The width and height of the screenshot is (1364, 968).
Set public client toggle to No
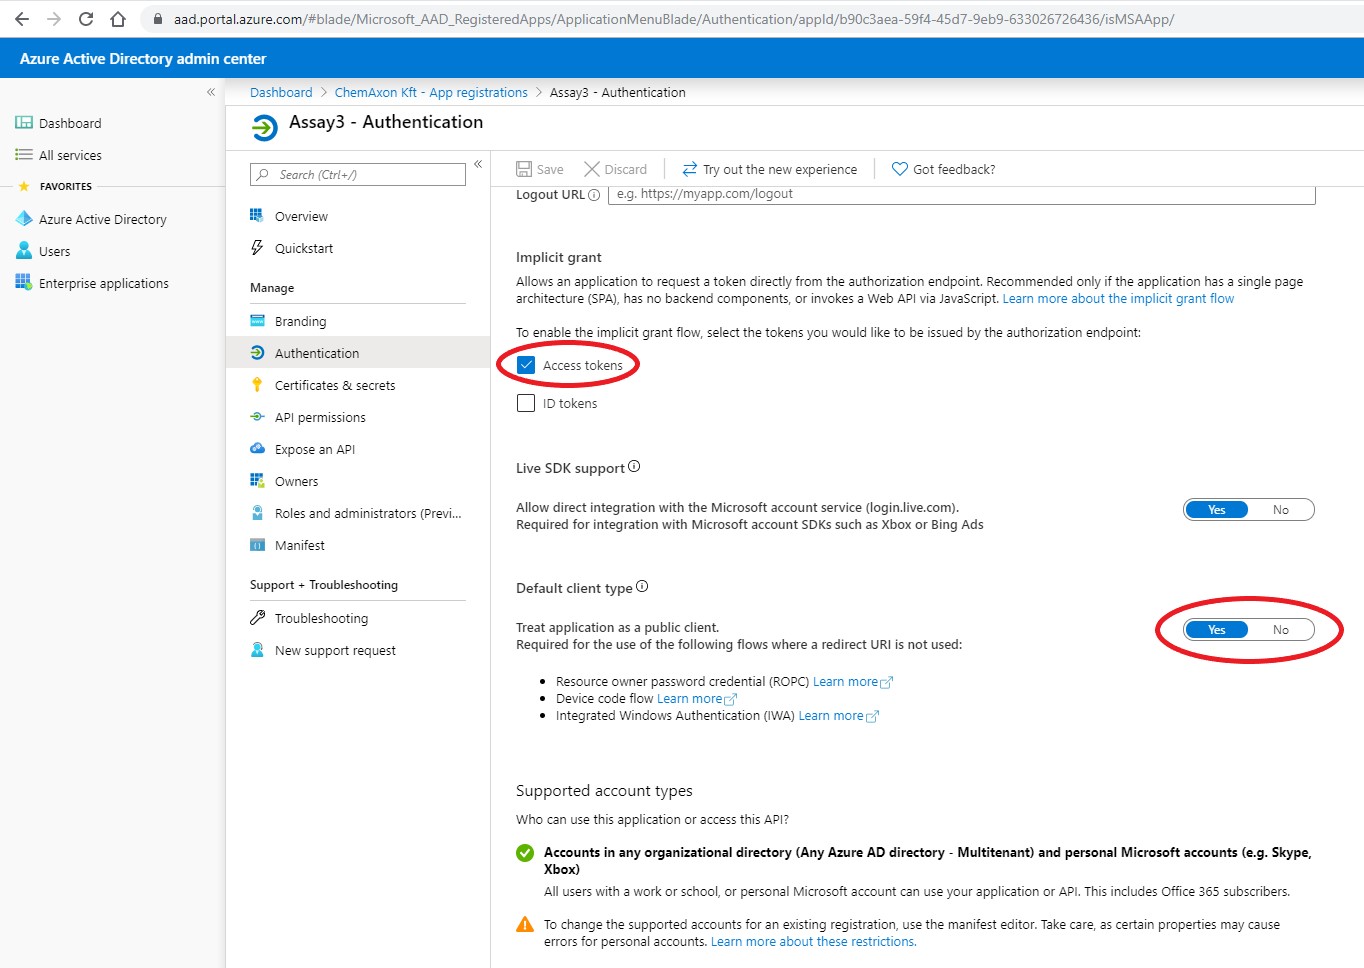(1280, 630)
